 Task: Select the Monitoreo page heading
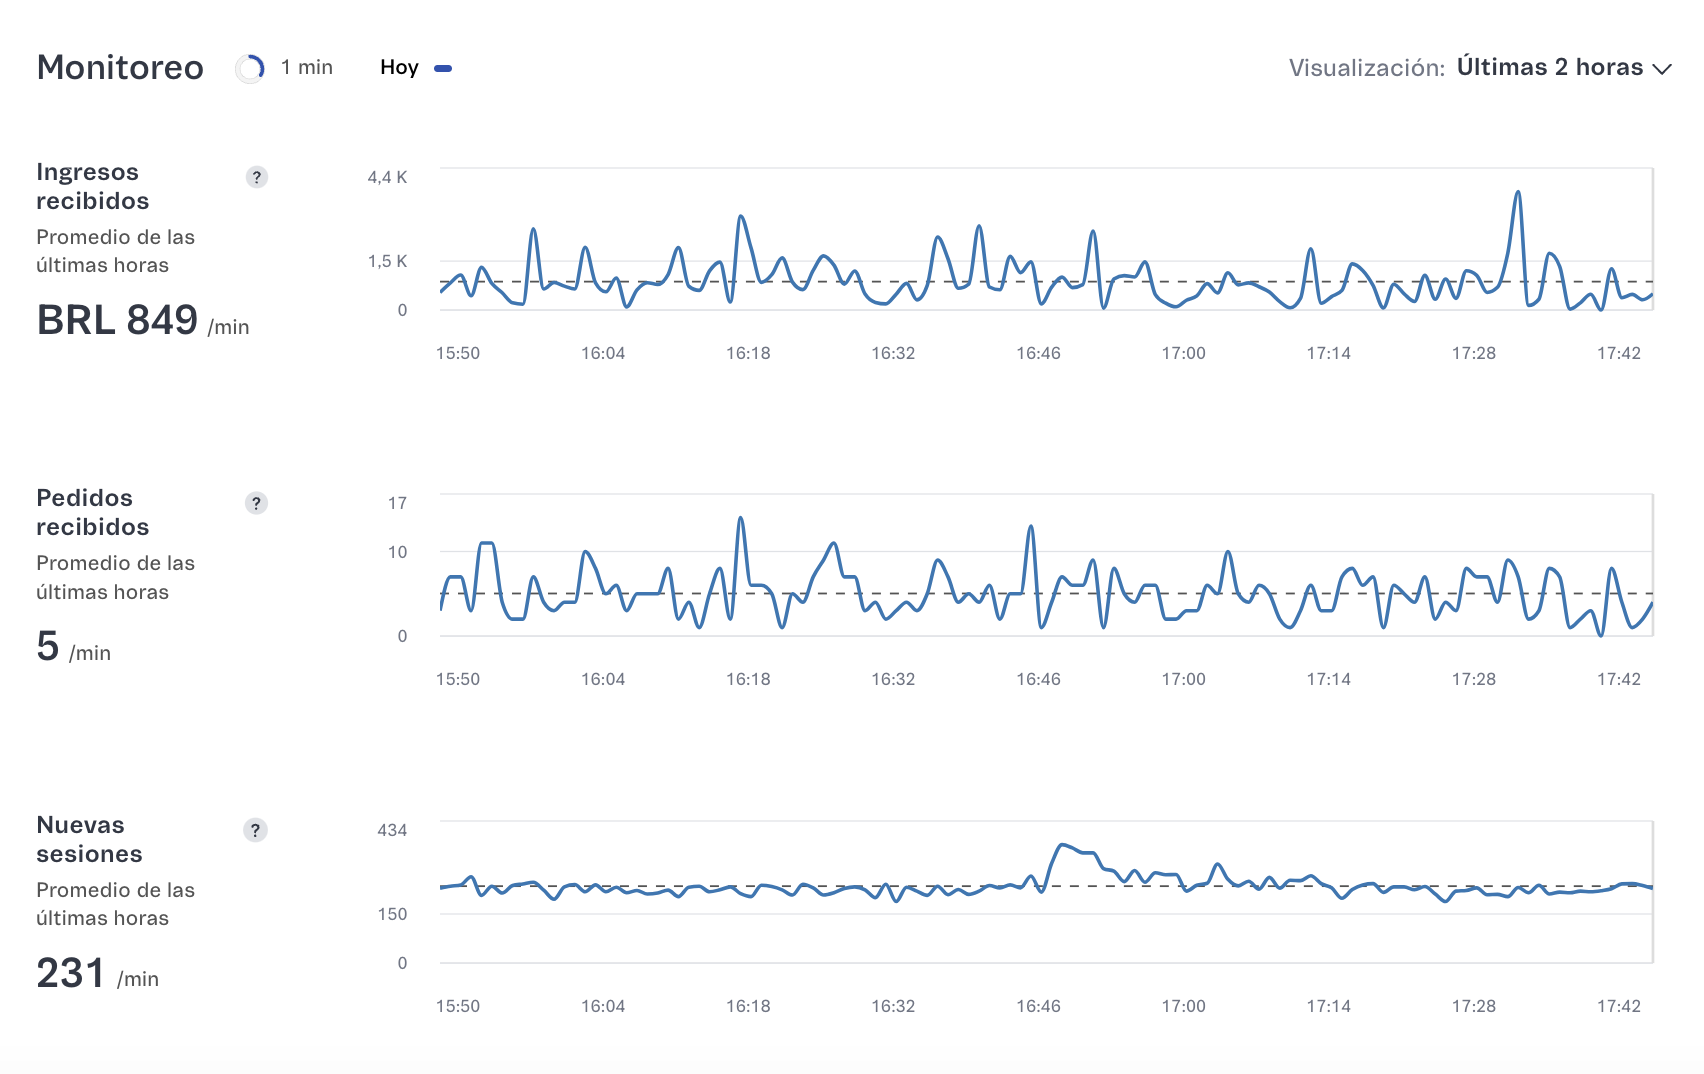click(x=120, y=68)
